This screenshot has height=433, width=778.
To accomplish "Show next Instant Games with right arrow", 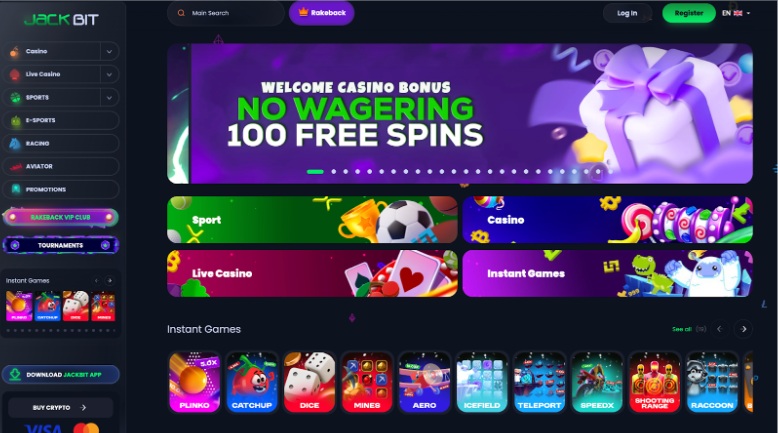I will coord(743,329).
